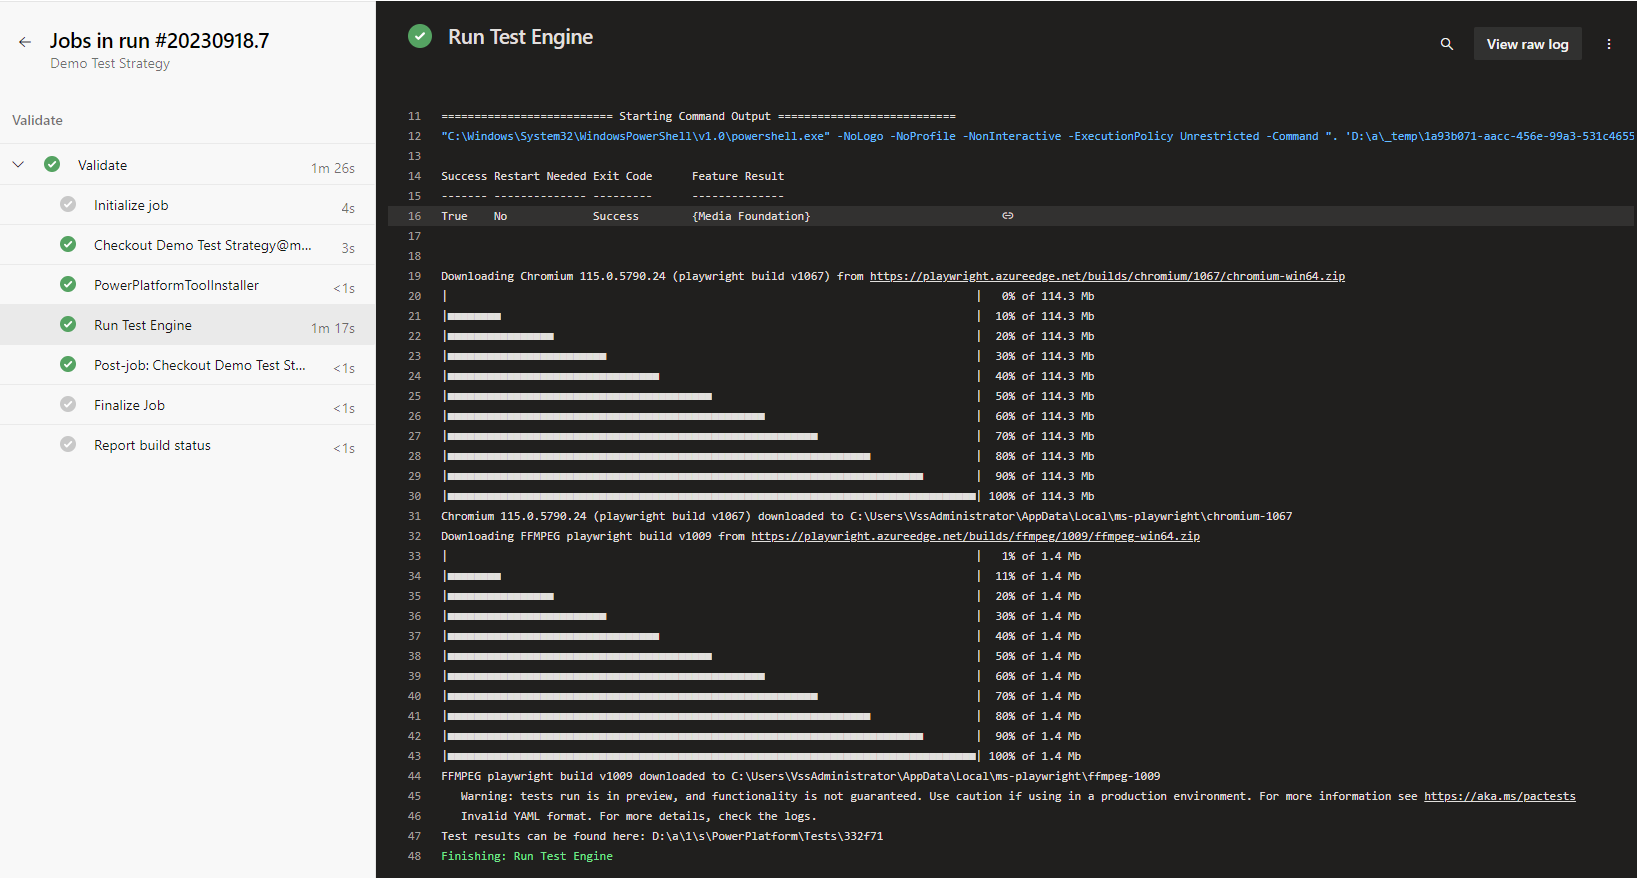The height and width of the screenshot is (878, 1637).
Task: Click the Demo Test Strategy subtitle
Action: click(x=110, y=63)
